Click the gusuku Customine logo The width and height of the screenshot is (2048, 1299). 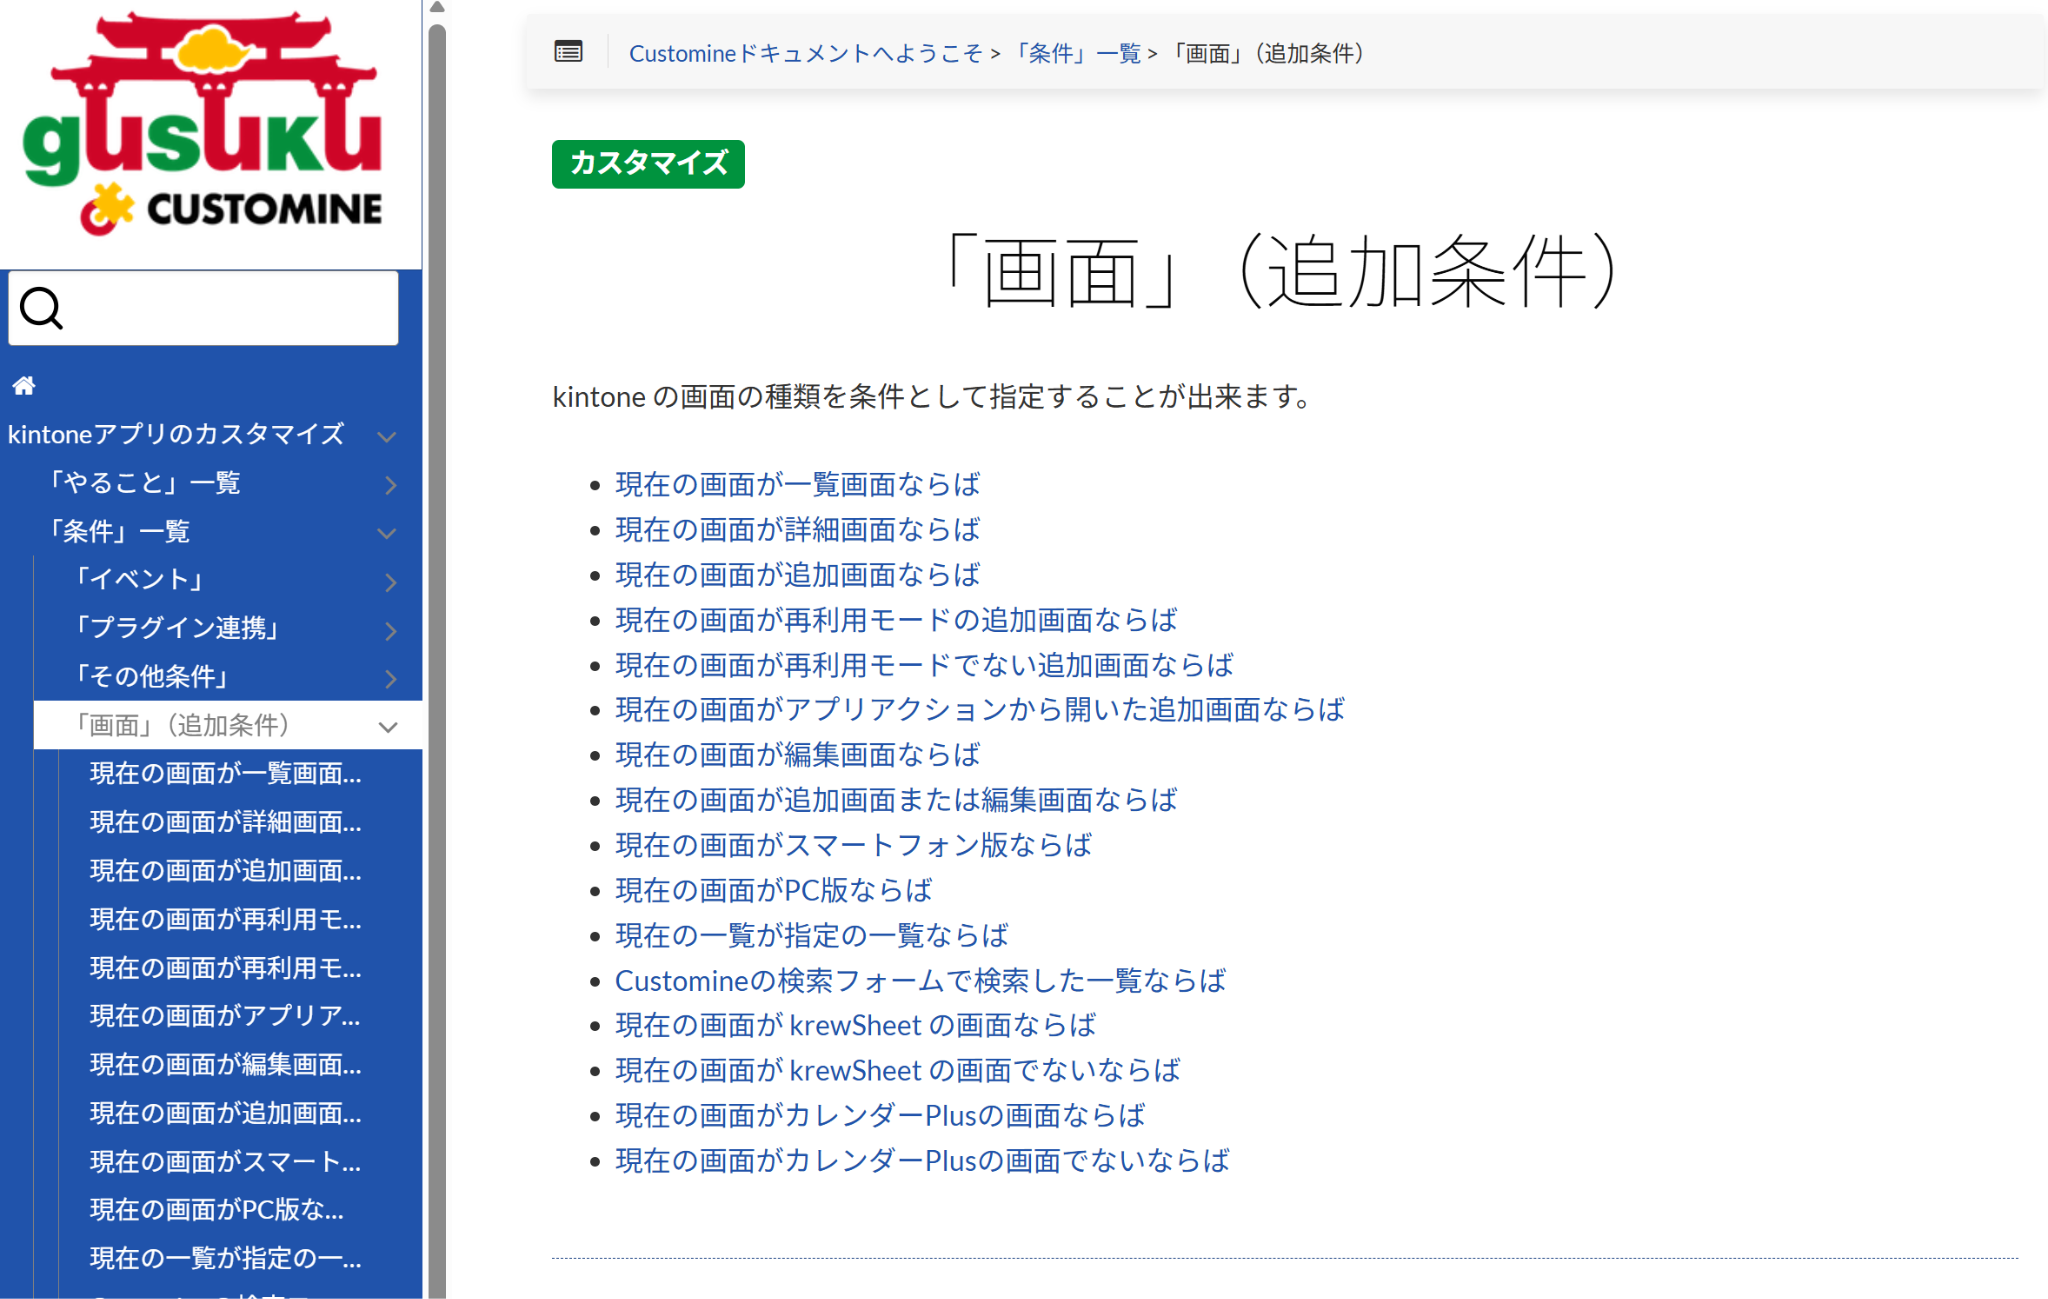pos(202,126)
